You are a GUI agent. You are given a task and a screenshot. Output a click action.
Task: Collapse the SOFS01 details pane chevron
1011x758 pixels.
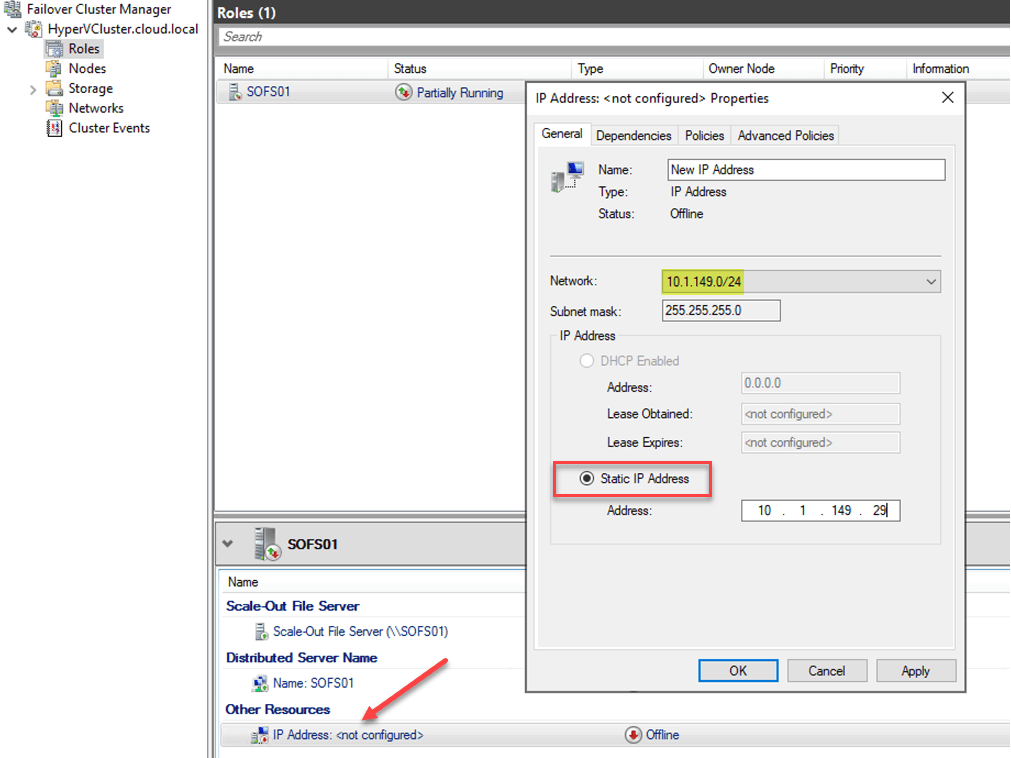pos(228,544)
